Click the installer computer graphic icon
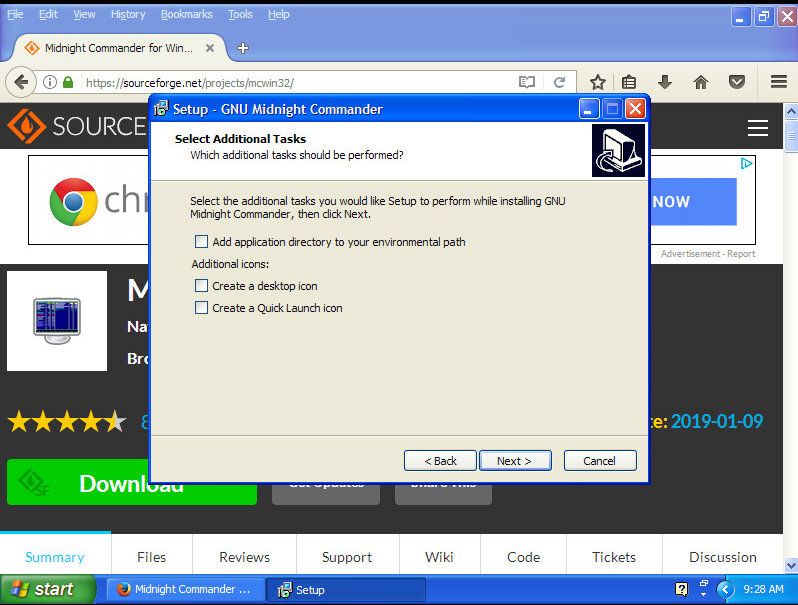Viewport: 798px width, 605px height. pos(618,151)
